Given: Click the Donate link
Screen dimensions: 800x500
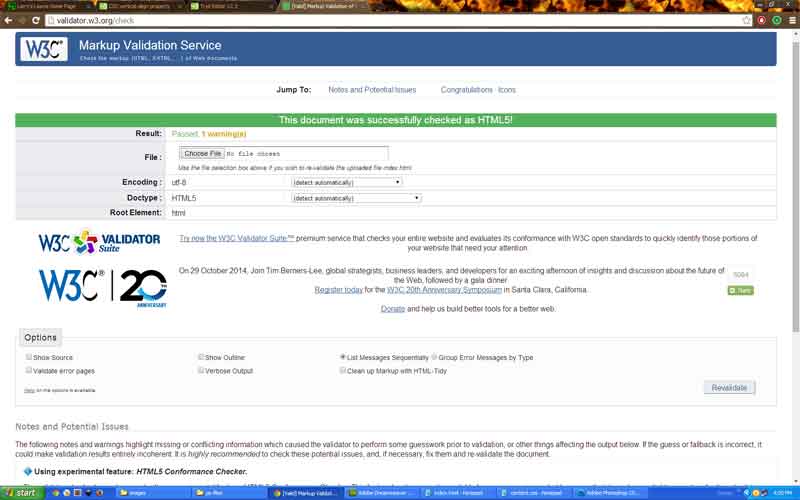Looking at the screenshot, I should click(x=393, y=309).
